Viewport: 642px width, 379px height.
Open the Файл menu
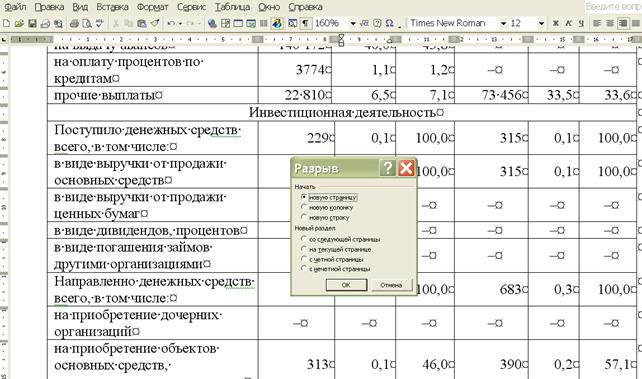[x=15, y=7]
